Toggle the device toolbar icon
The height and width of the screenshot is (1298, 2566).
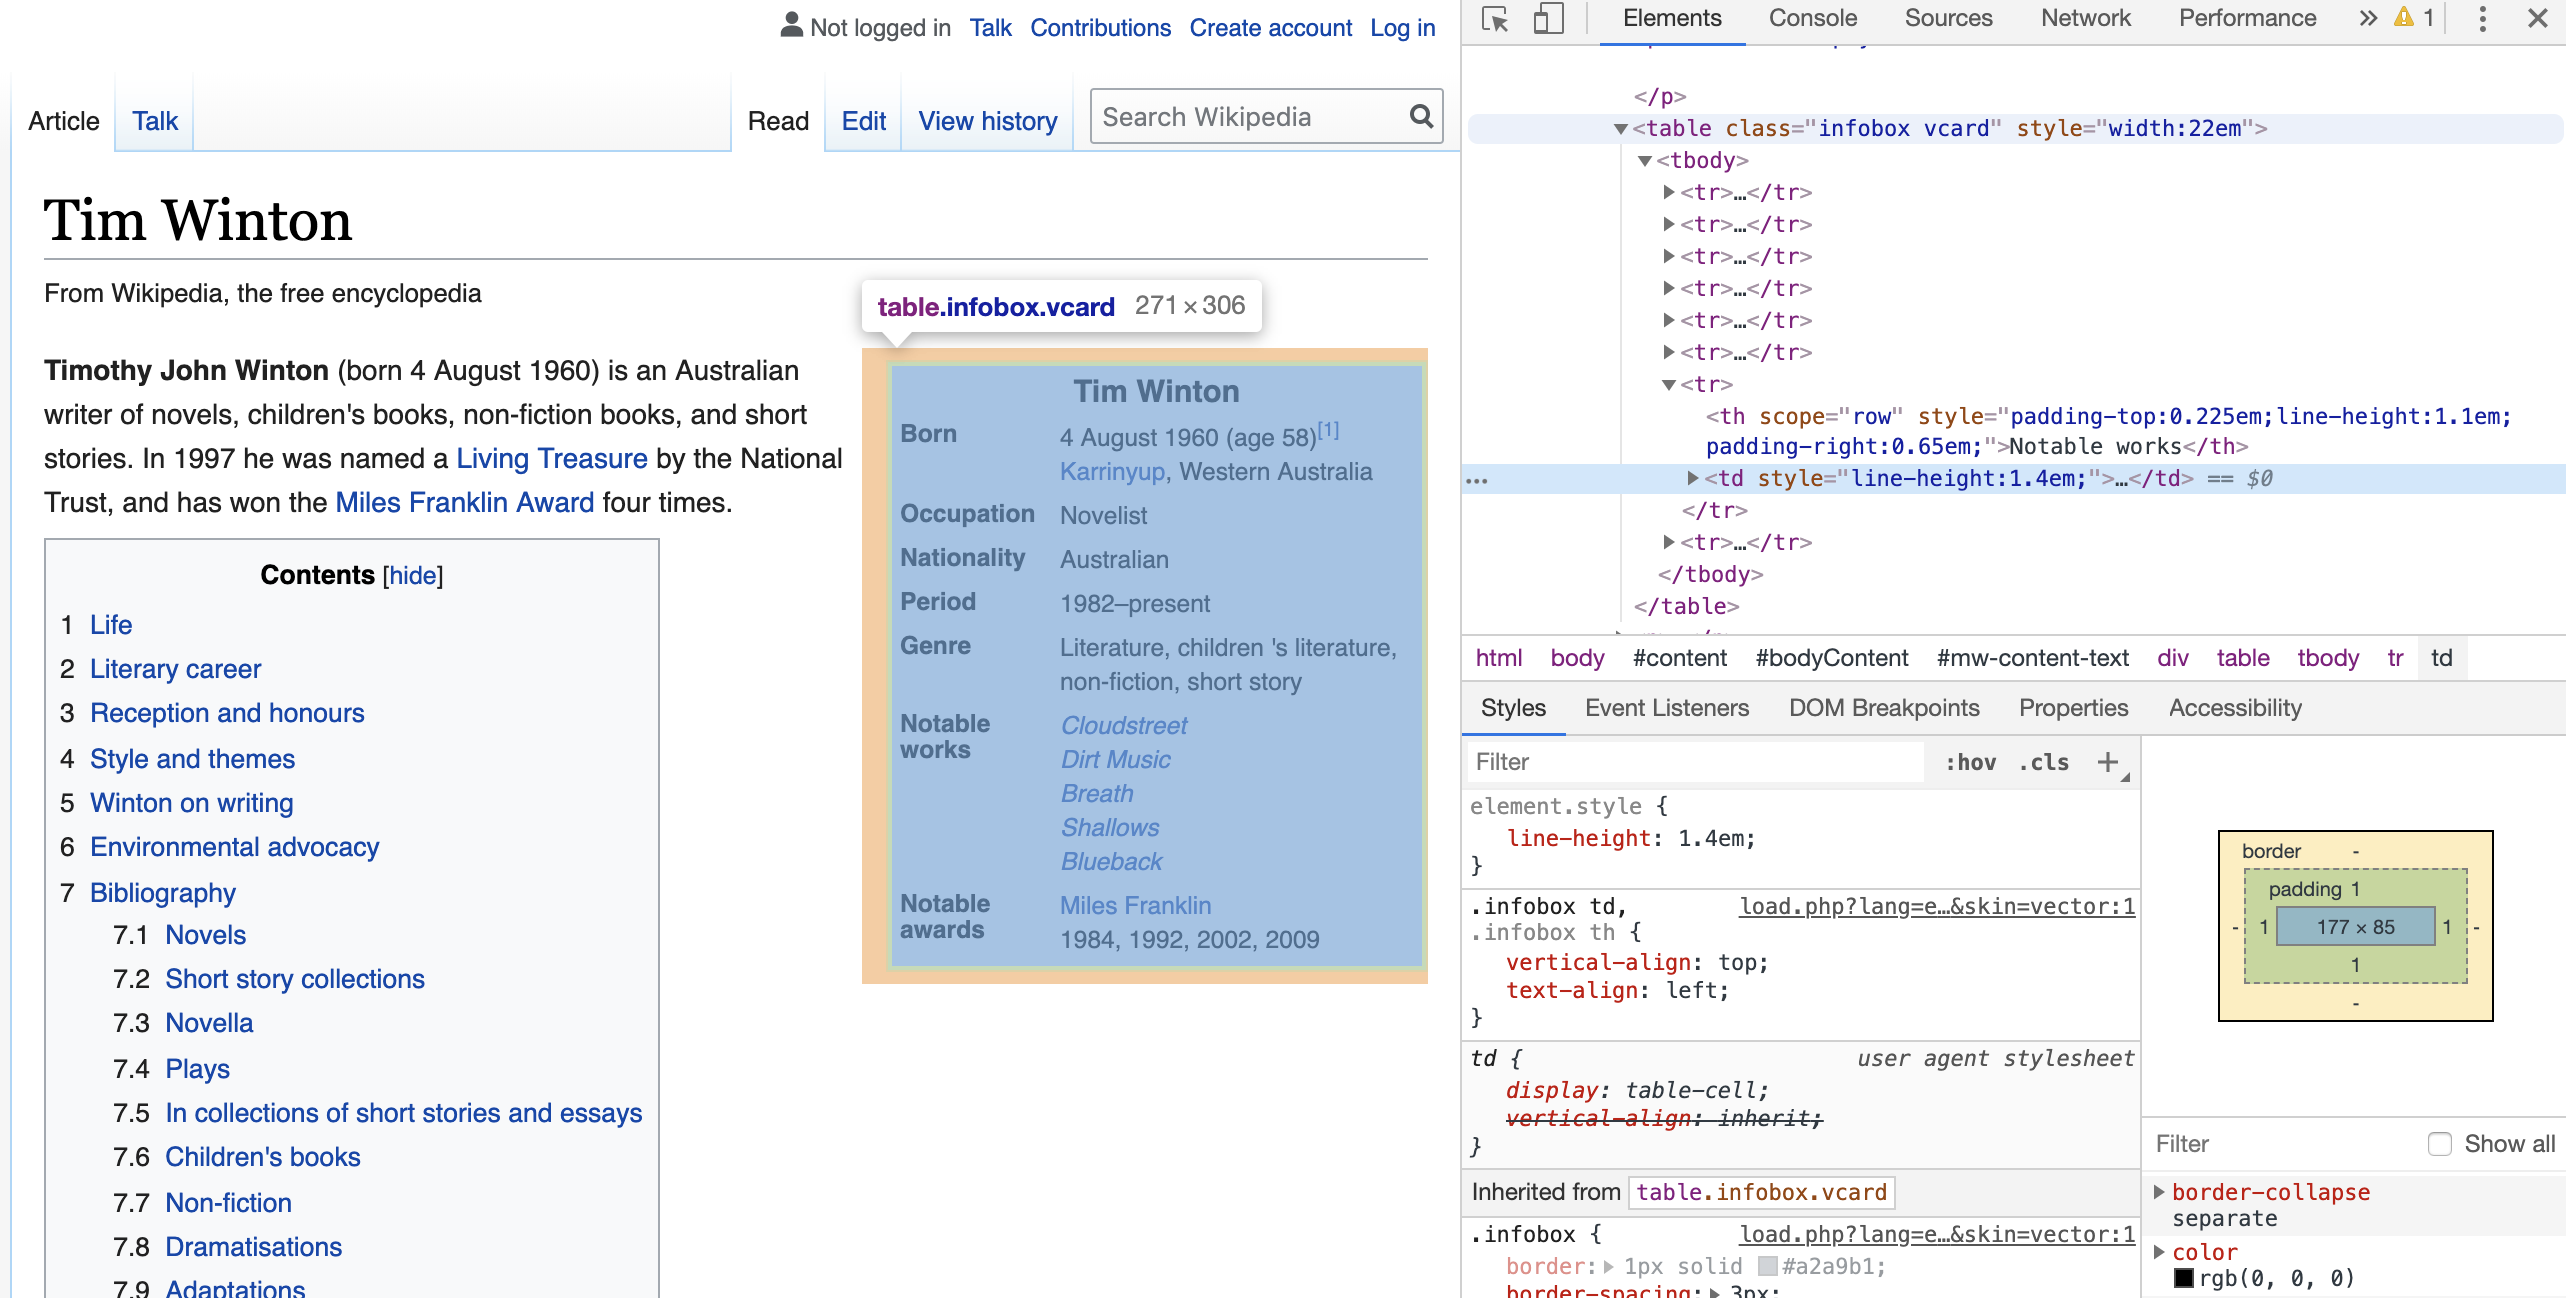coord(1548,19)
